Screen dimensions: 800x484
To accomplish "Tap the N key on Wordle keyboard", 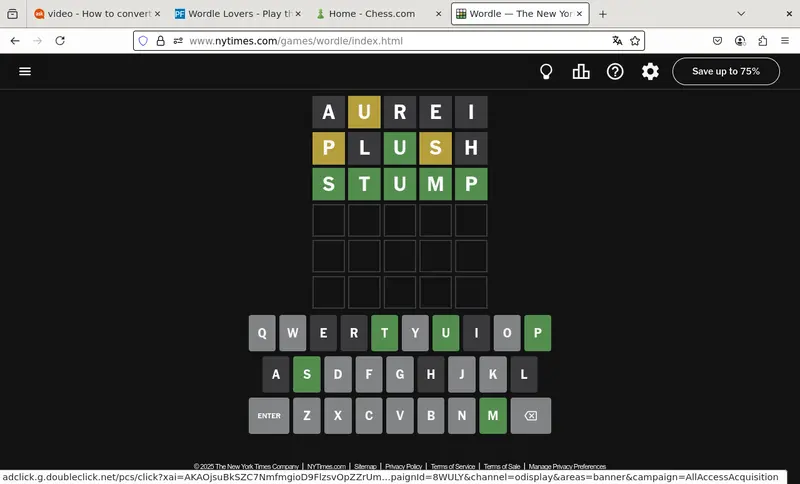I will [462, 416].
